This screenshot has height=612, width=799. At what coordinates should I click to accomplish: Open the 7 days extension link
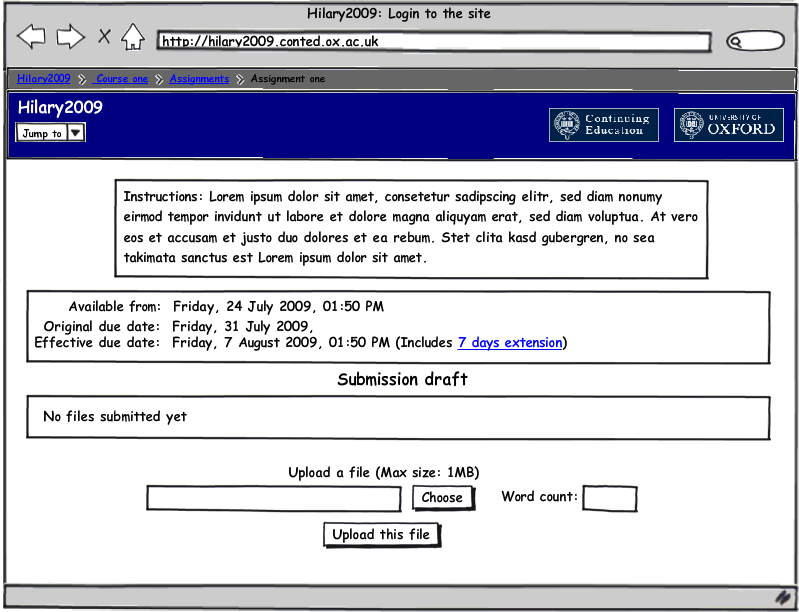[510, 343]
